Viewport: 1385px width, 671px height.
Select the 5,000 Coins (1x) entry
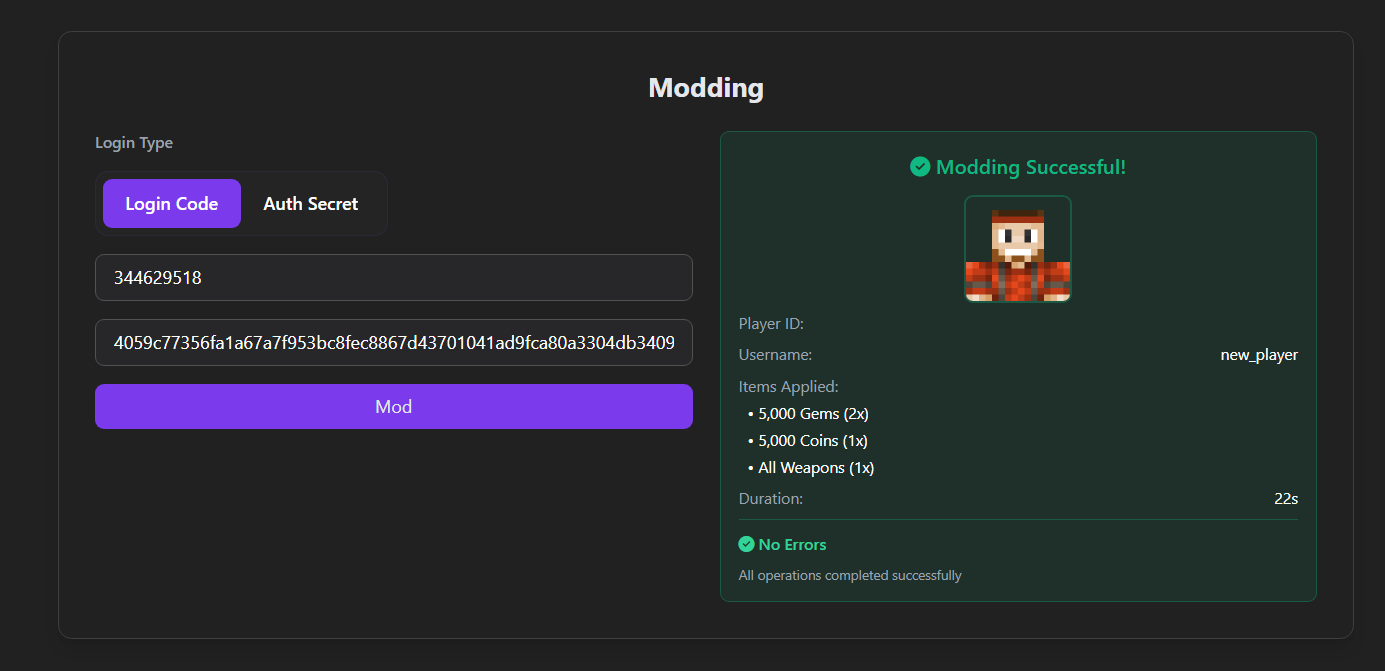(x=811, y=440)
